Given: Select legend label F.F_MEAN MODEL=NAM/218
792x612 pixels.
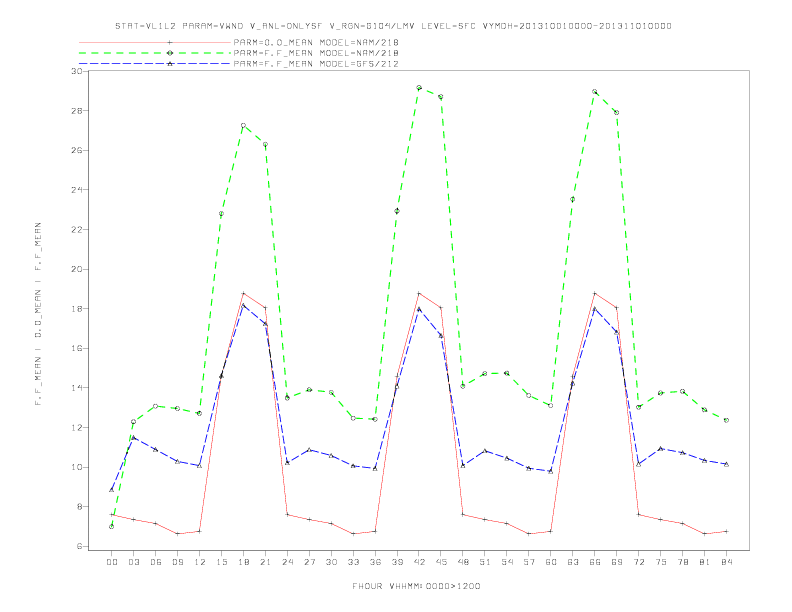Looking at the screenshot, I should 316,53.
